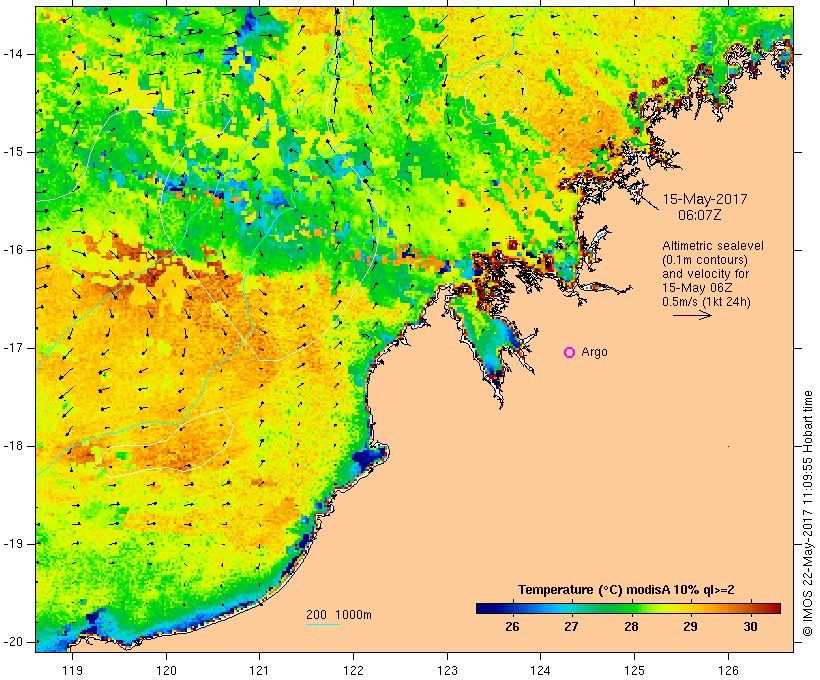820x680 pixels.
Task: Click the latitude axis label -18
Action: [13, 446]
